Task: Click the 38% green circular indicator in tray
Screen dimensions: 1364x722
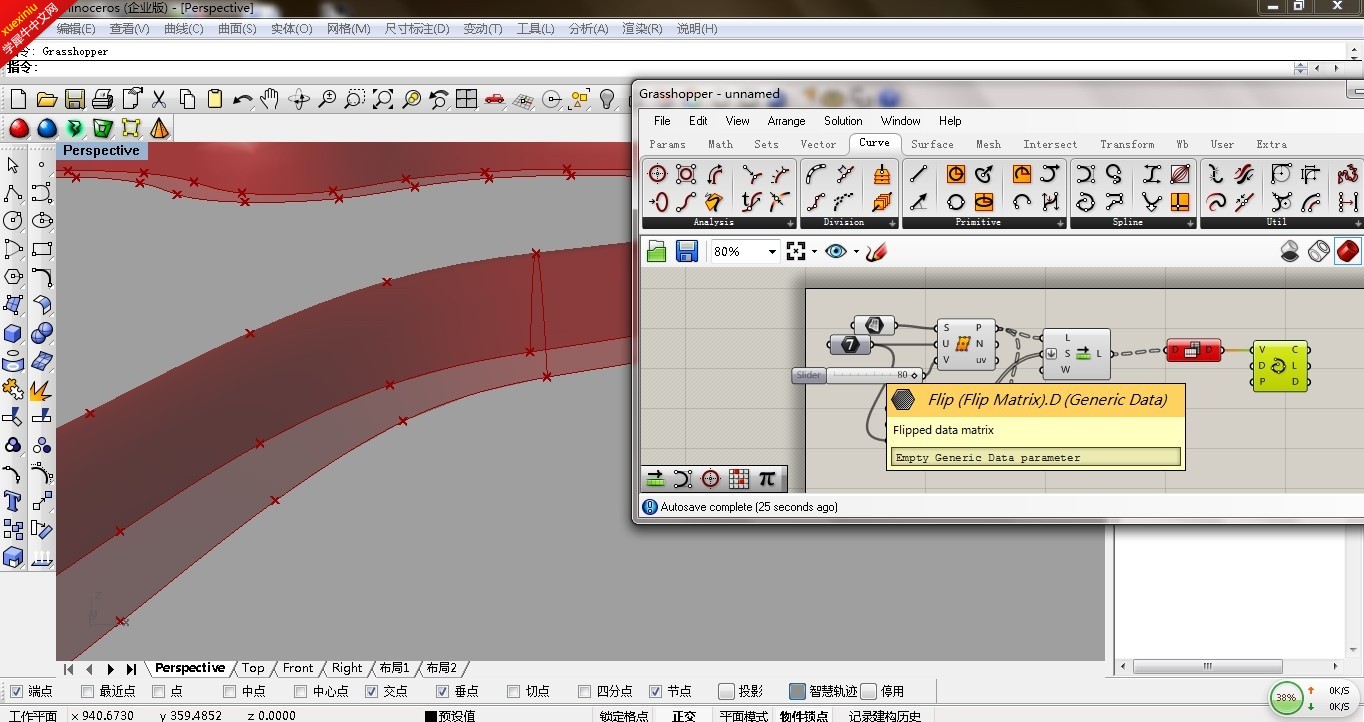Action: coord(1286,697)
